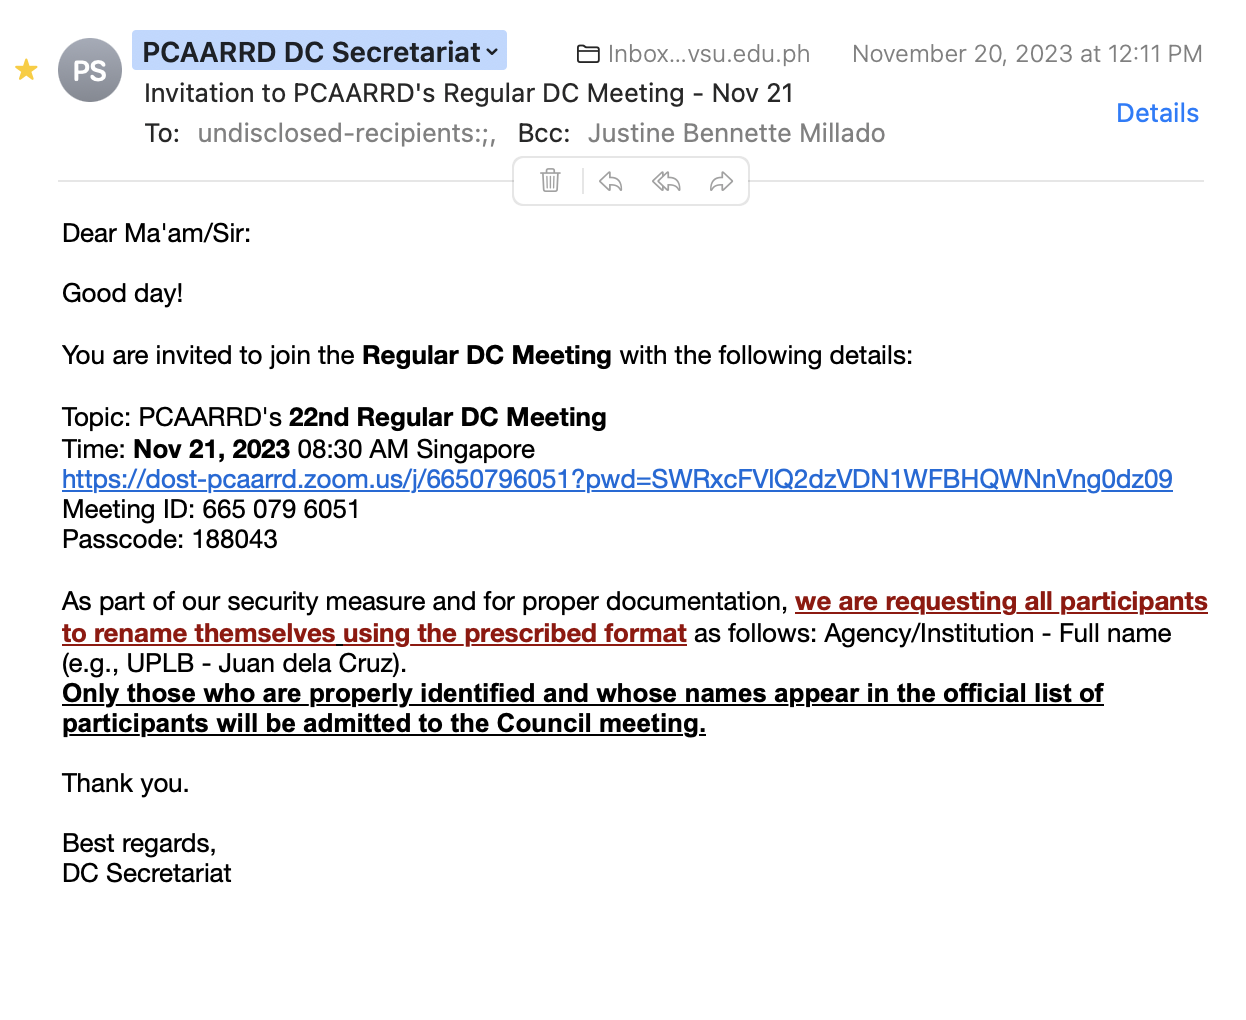Screen dimensions: 1246x1020
Task: Click the reply arrow icon
Action: point(610,181)
